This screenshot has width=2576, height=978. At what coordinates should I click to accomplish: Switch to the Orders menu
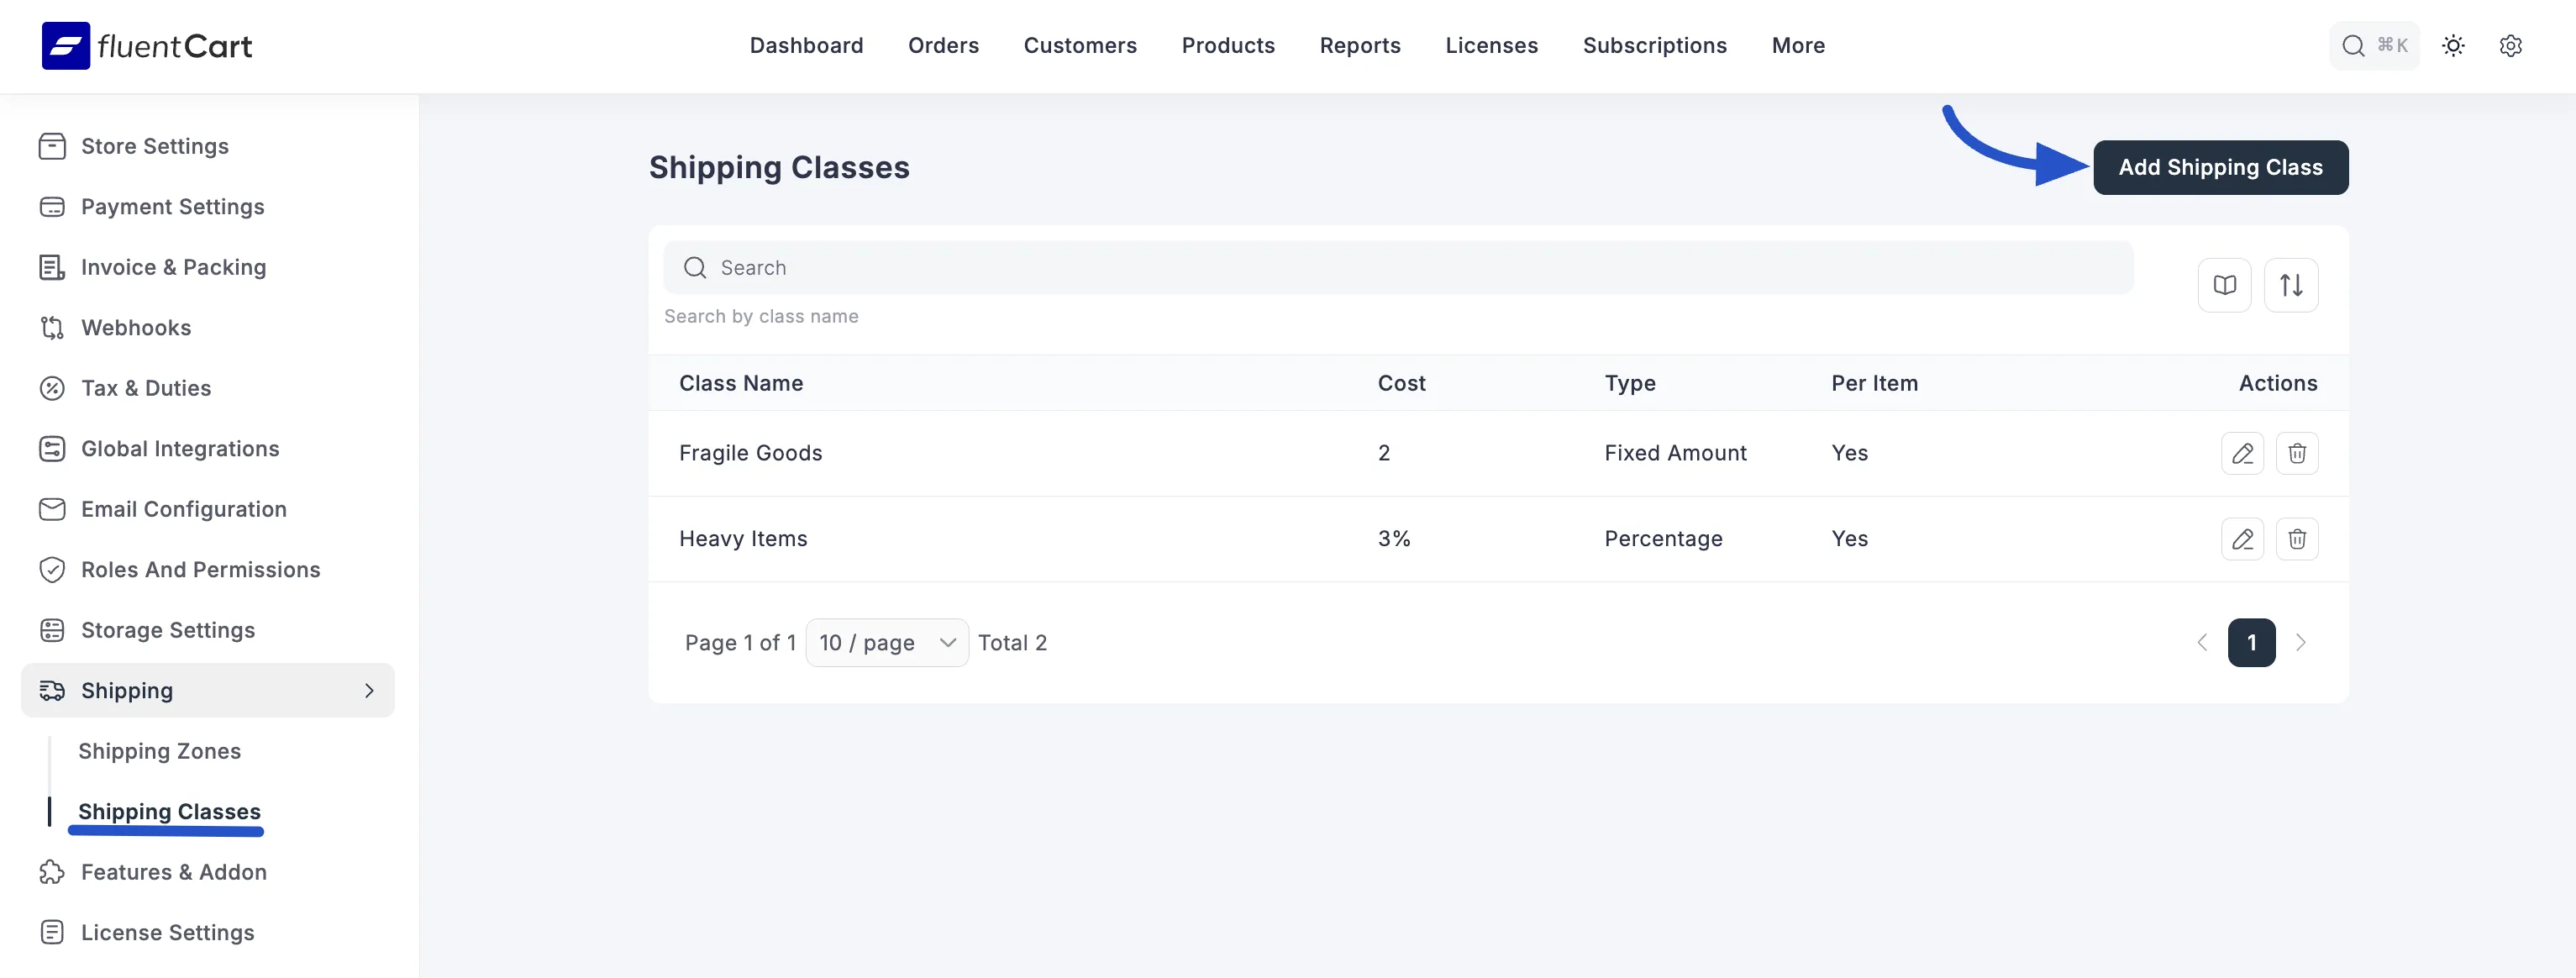pos(943,45)
